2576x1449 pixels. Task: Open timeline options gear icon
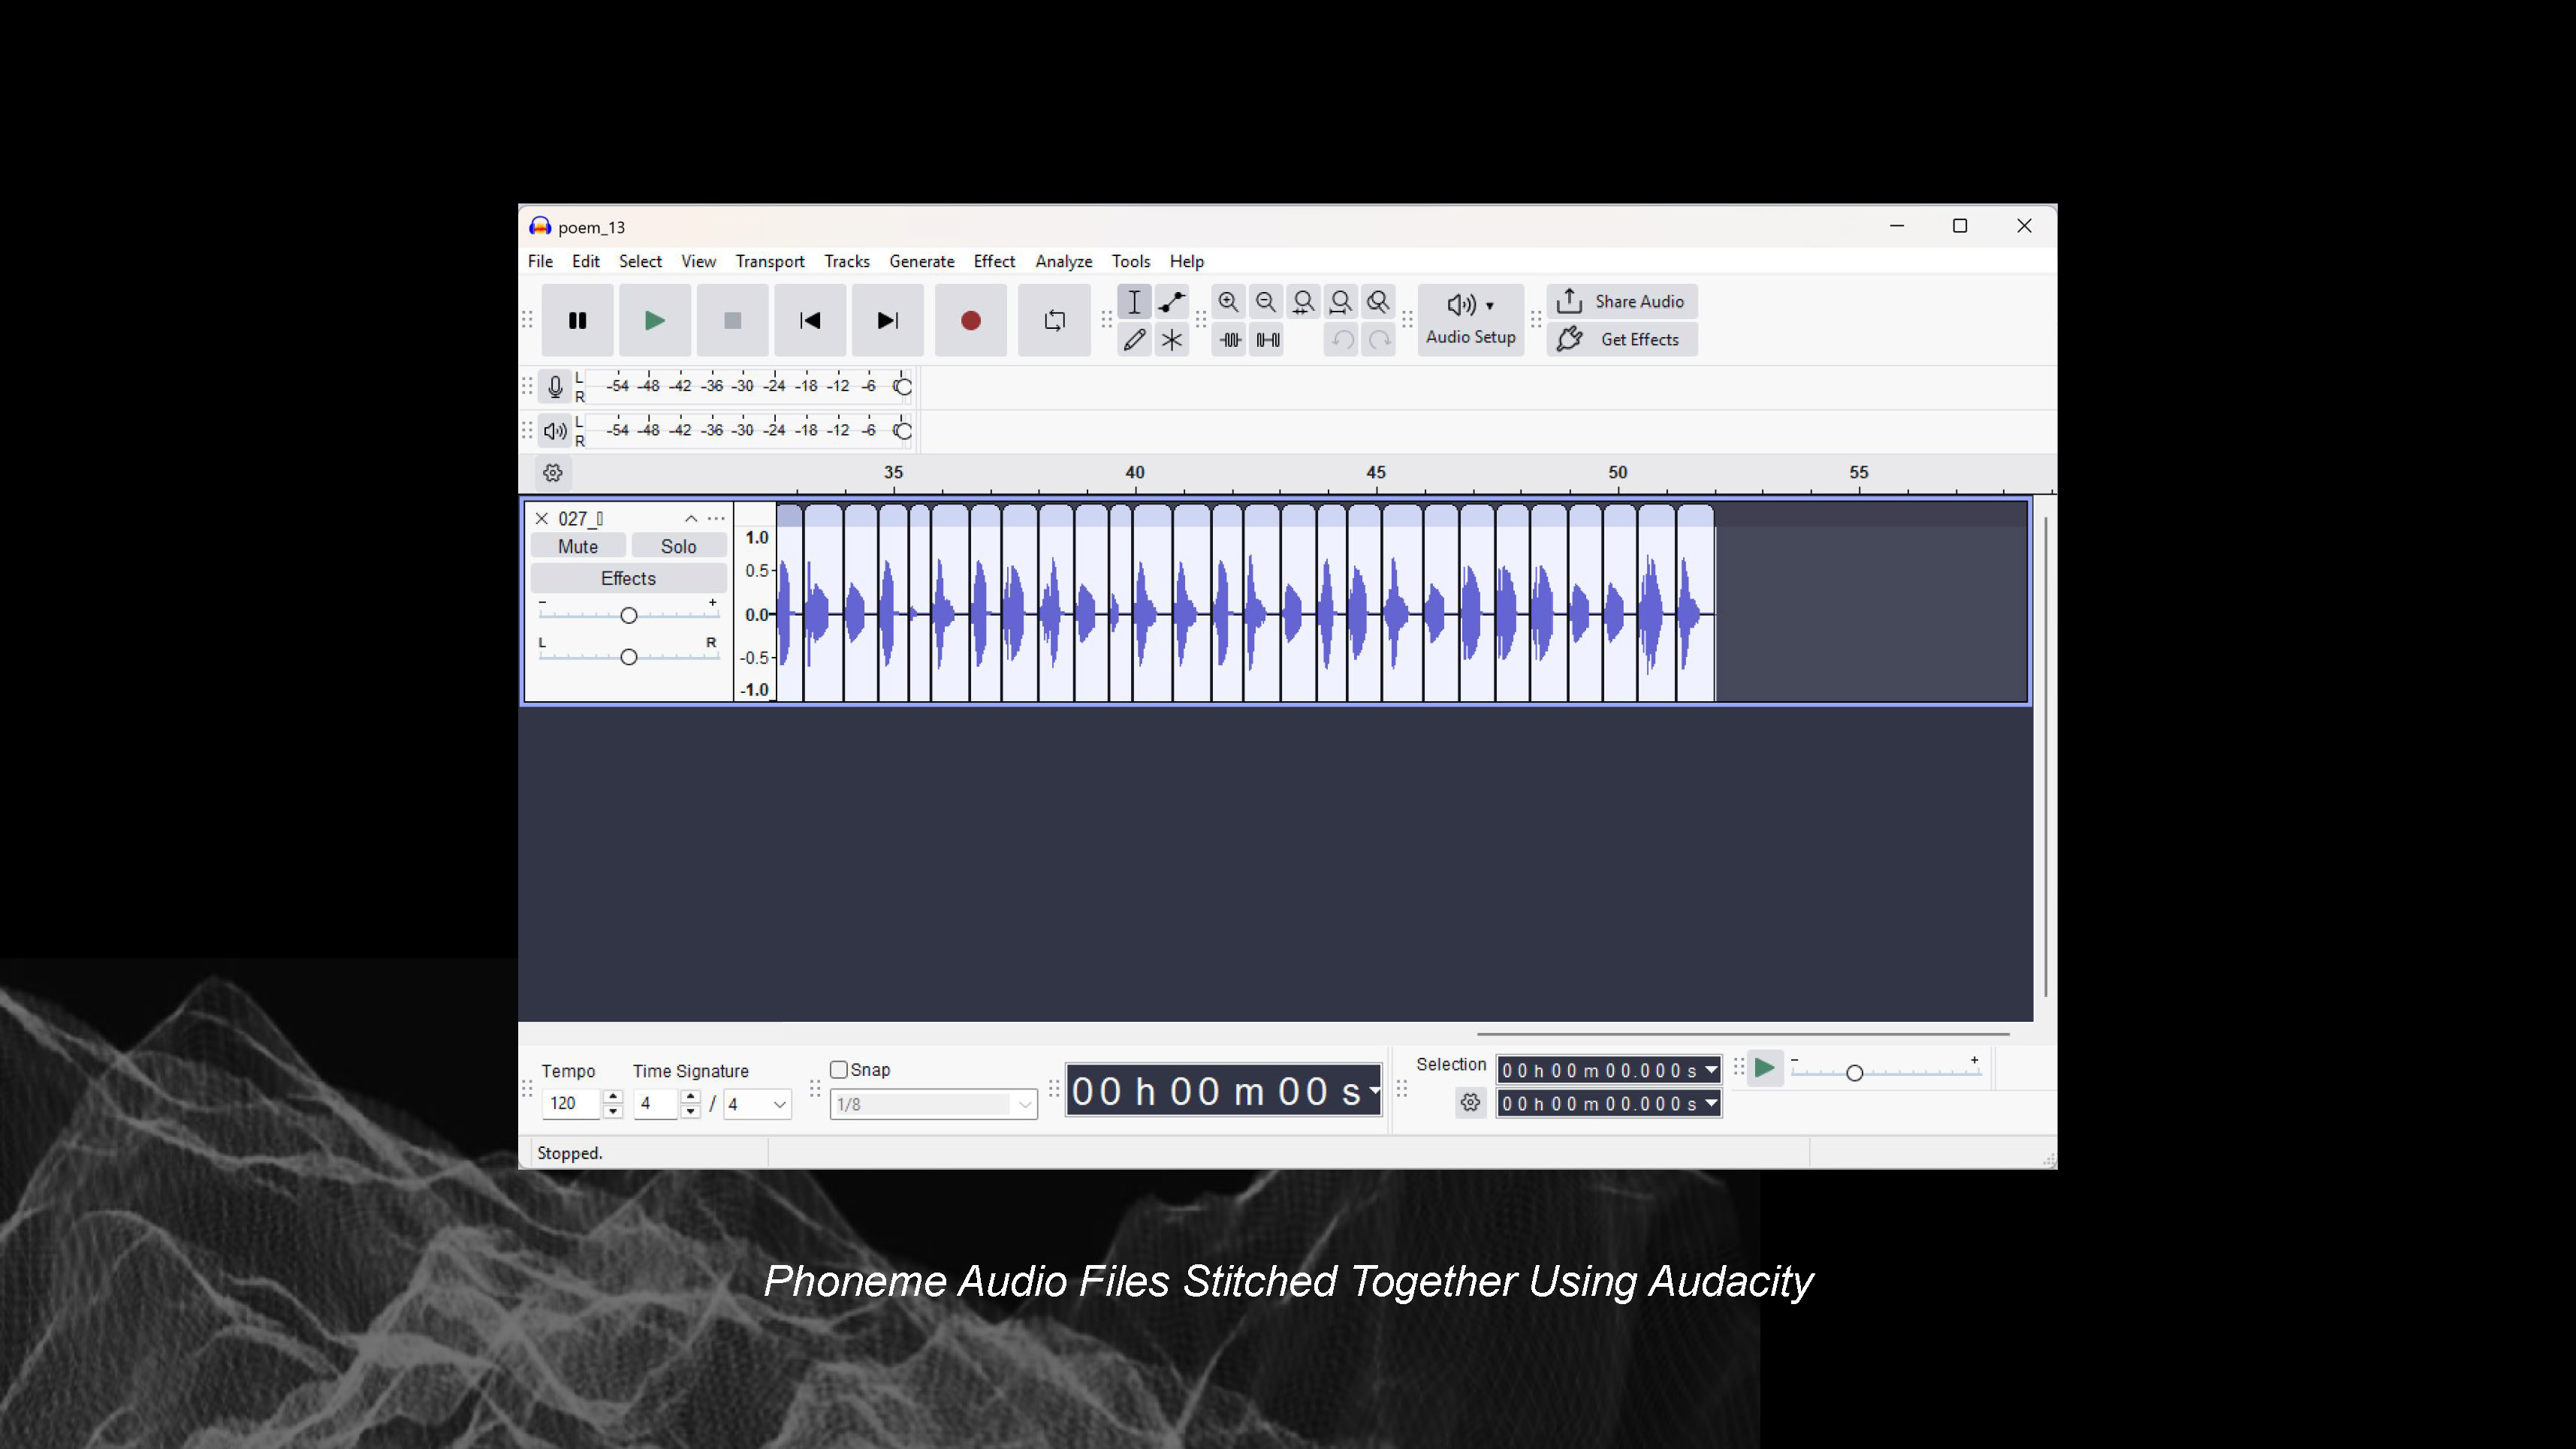pos(552,472)
